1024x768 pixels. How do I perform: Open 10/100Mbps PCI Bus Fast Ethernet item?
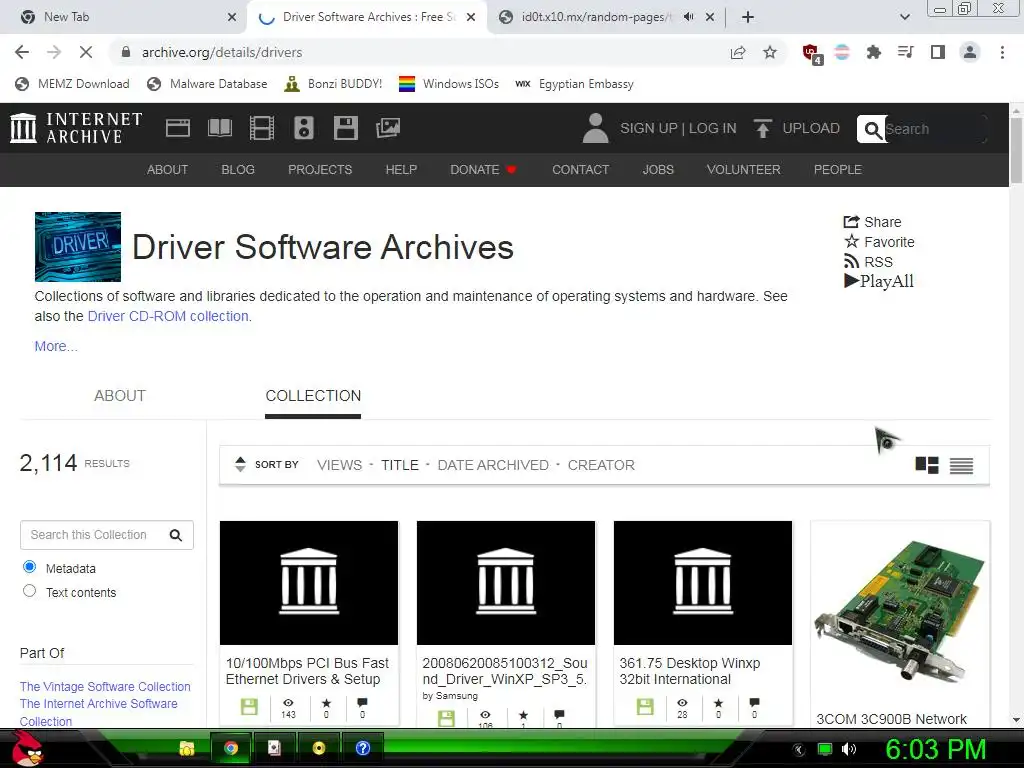(x=307, y=671)
